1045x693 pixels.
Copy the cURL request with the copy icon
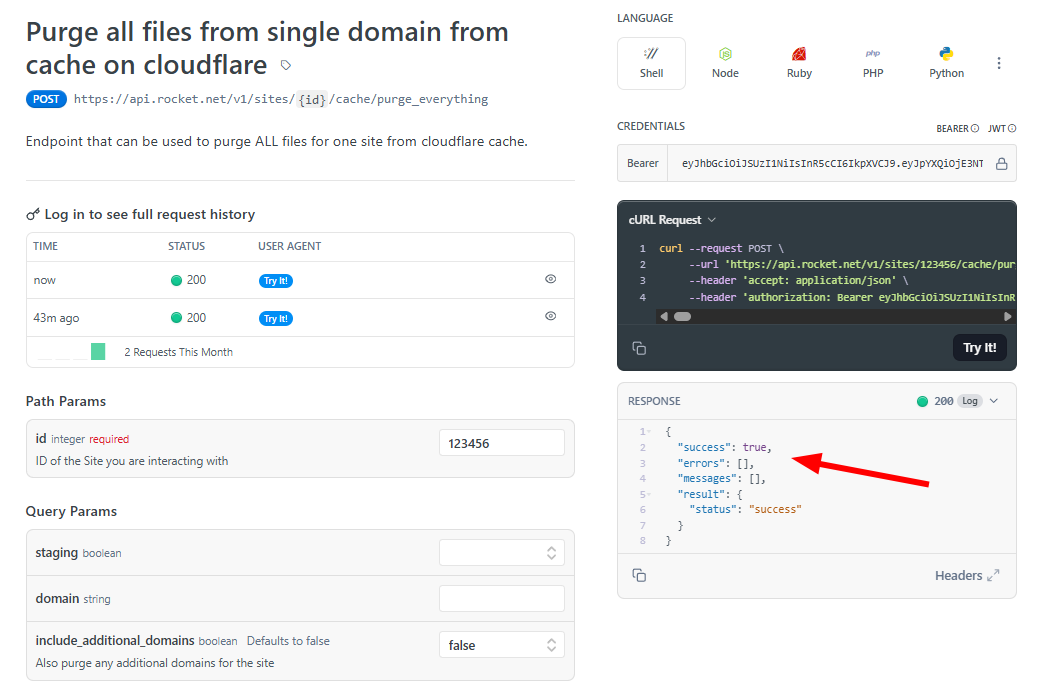tap(639, 348)
